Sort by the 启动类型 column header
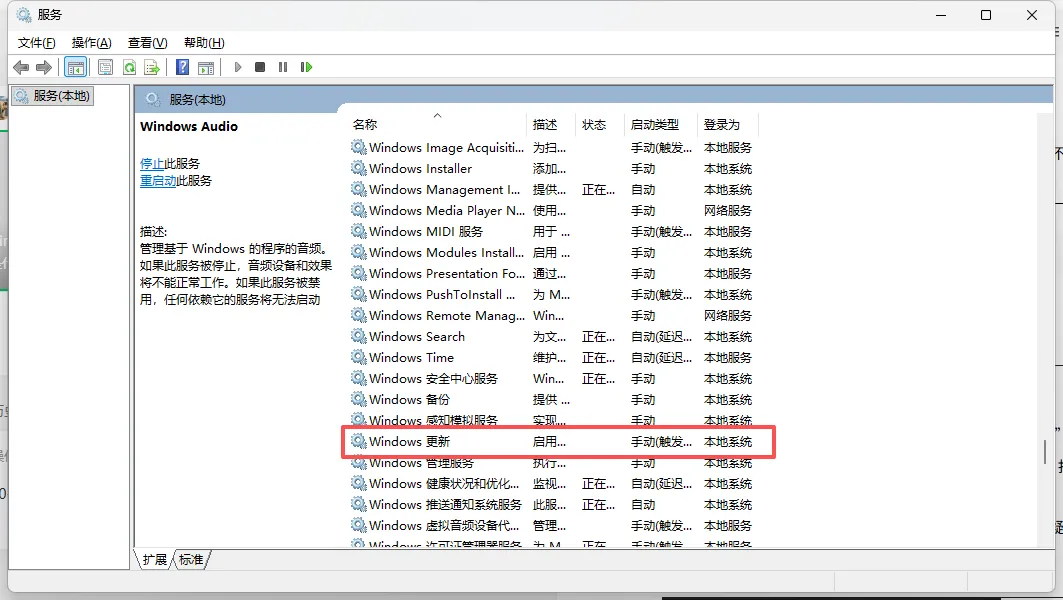1063x600 pixels. [661, 125]
